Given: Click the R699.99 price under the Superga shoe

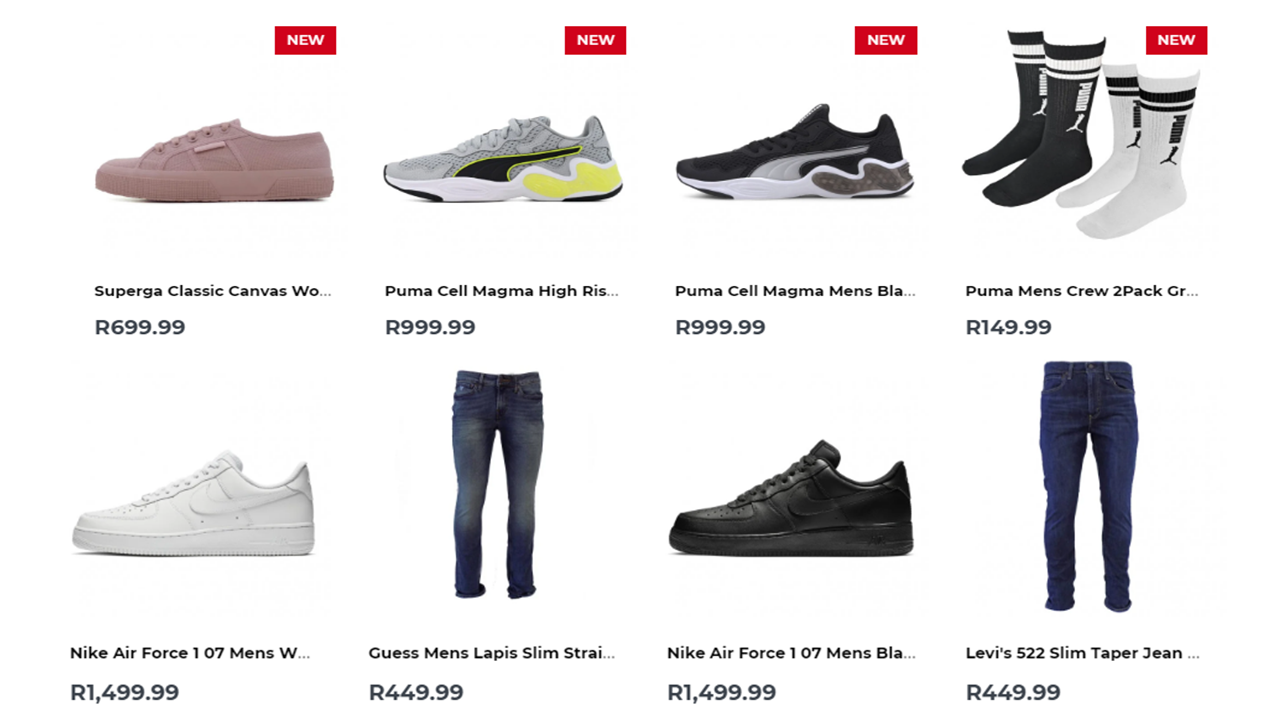Looking at the screenshot, I should (x=140, y=327).
